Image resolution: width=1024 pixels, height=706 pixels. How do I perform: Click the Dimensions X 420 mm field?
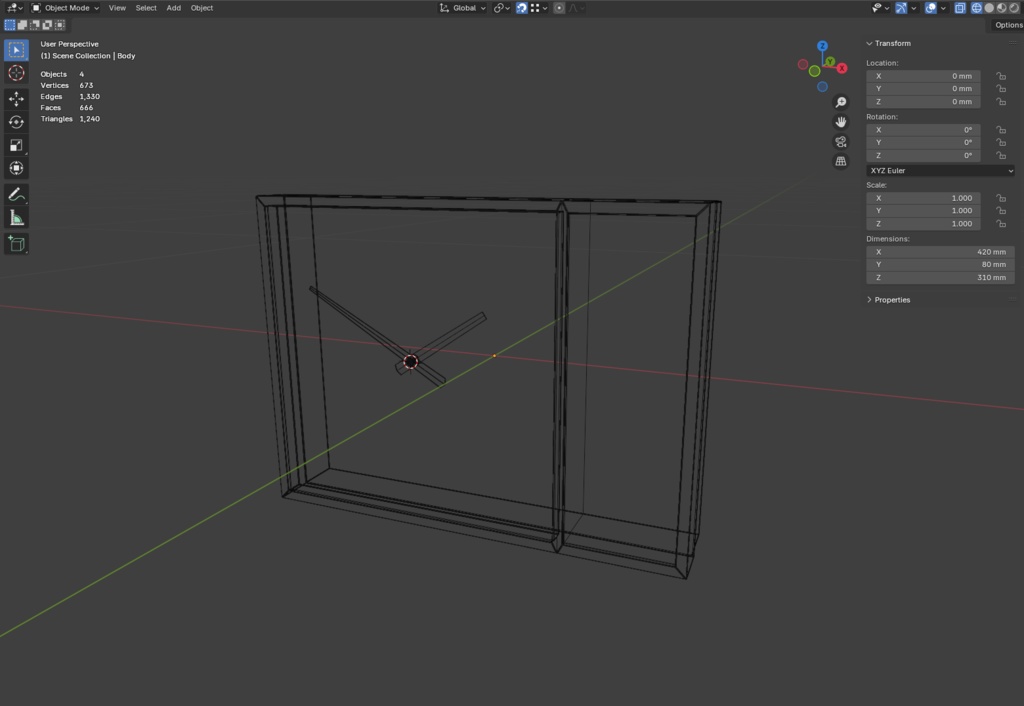(940, 252)
